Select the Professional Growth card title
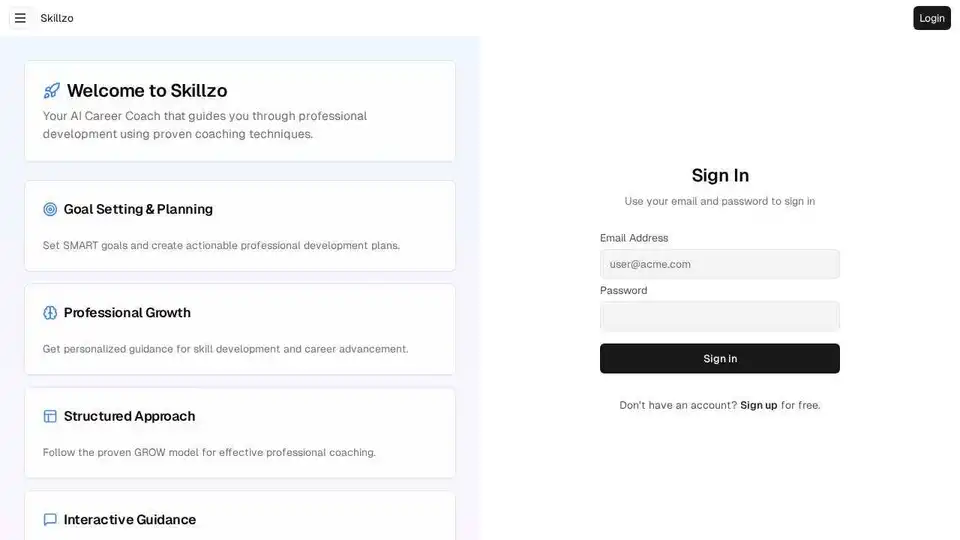The height and width of the screenshot is (540, 960). pos(127,313)
